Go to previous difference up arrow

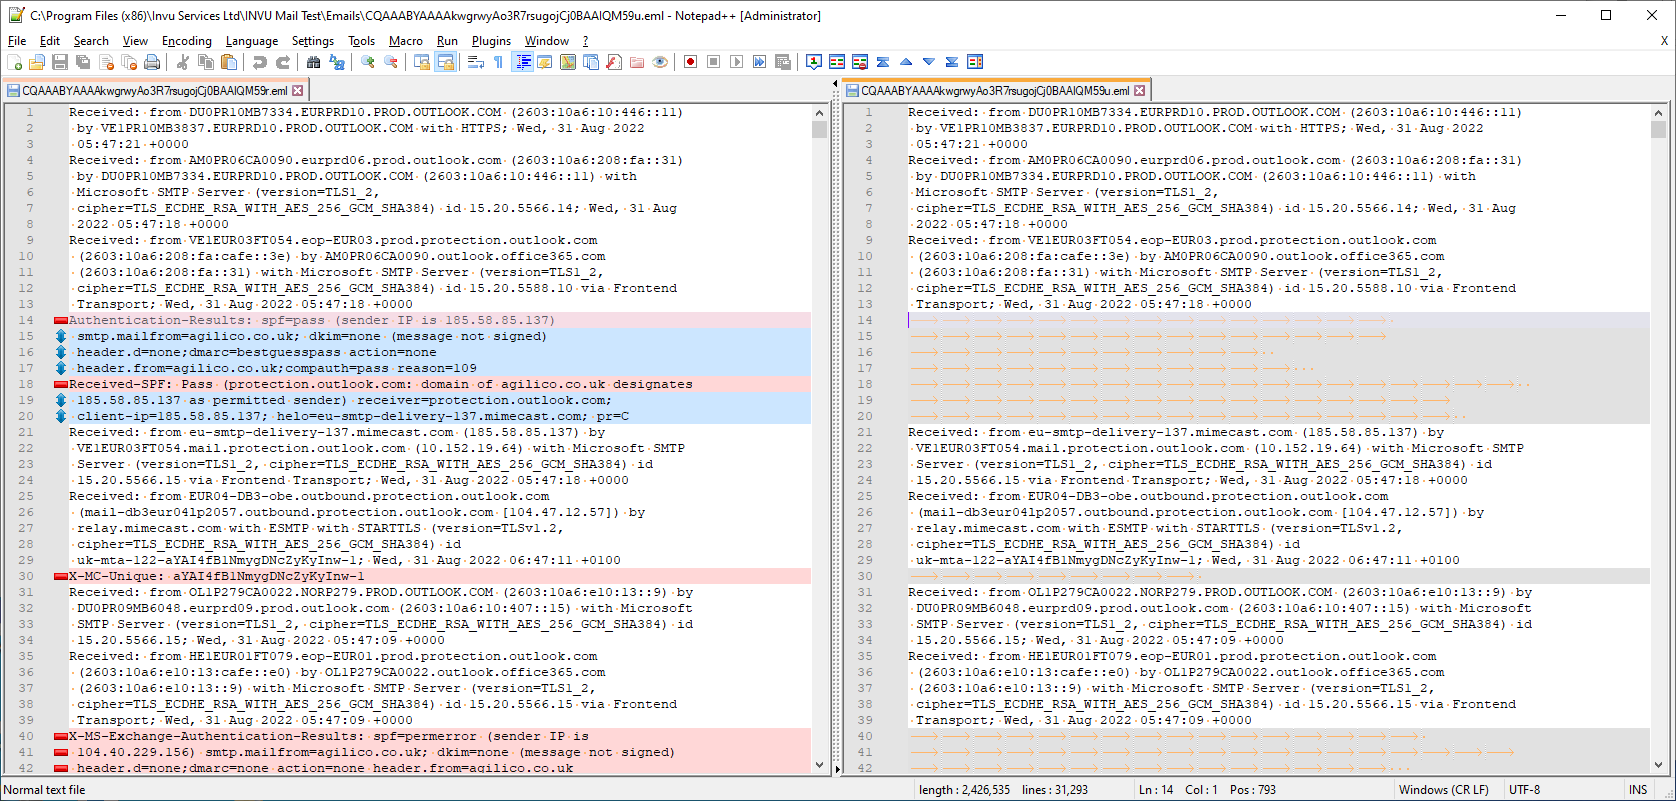tap(906, 62)
